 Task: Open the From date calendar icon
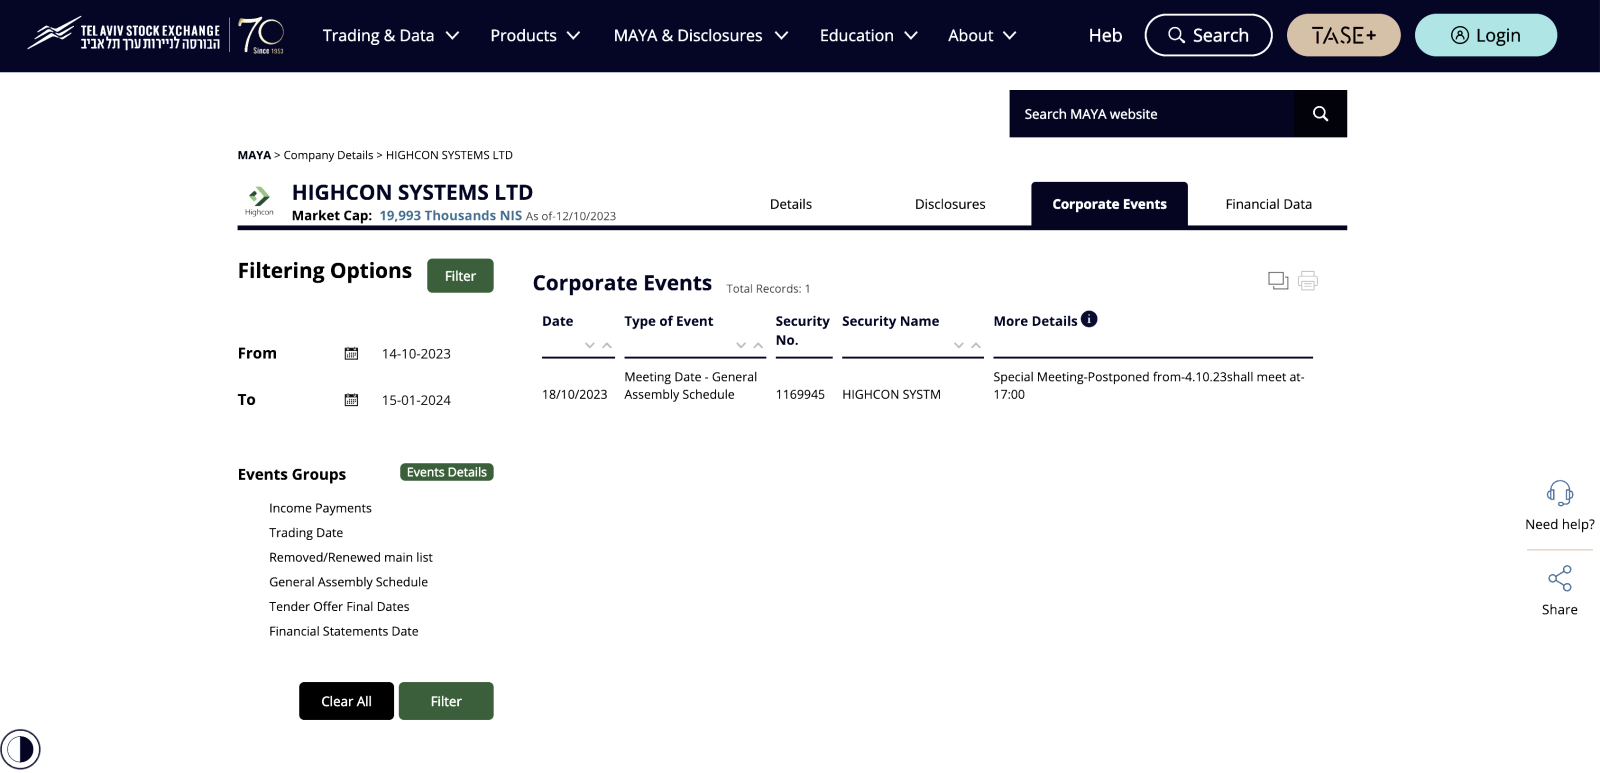pyautogui.click(x=351, y=354)
